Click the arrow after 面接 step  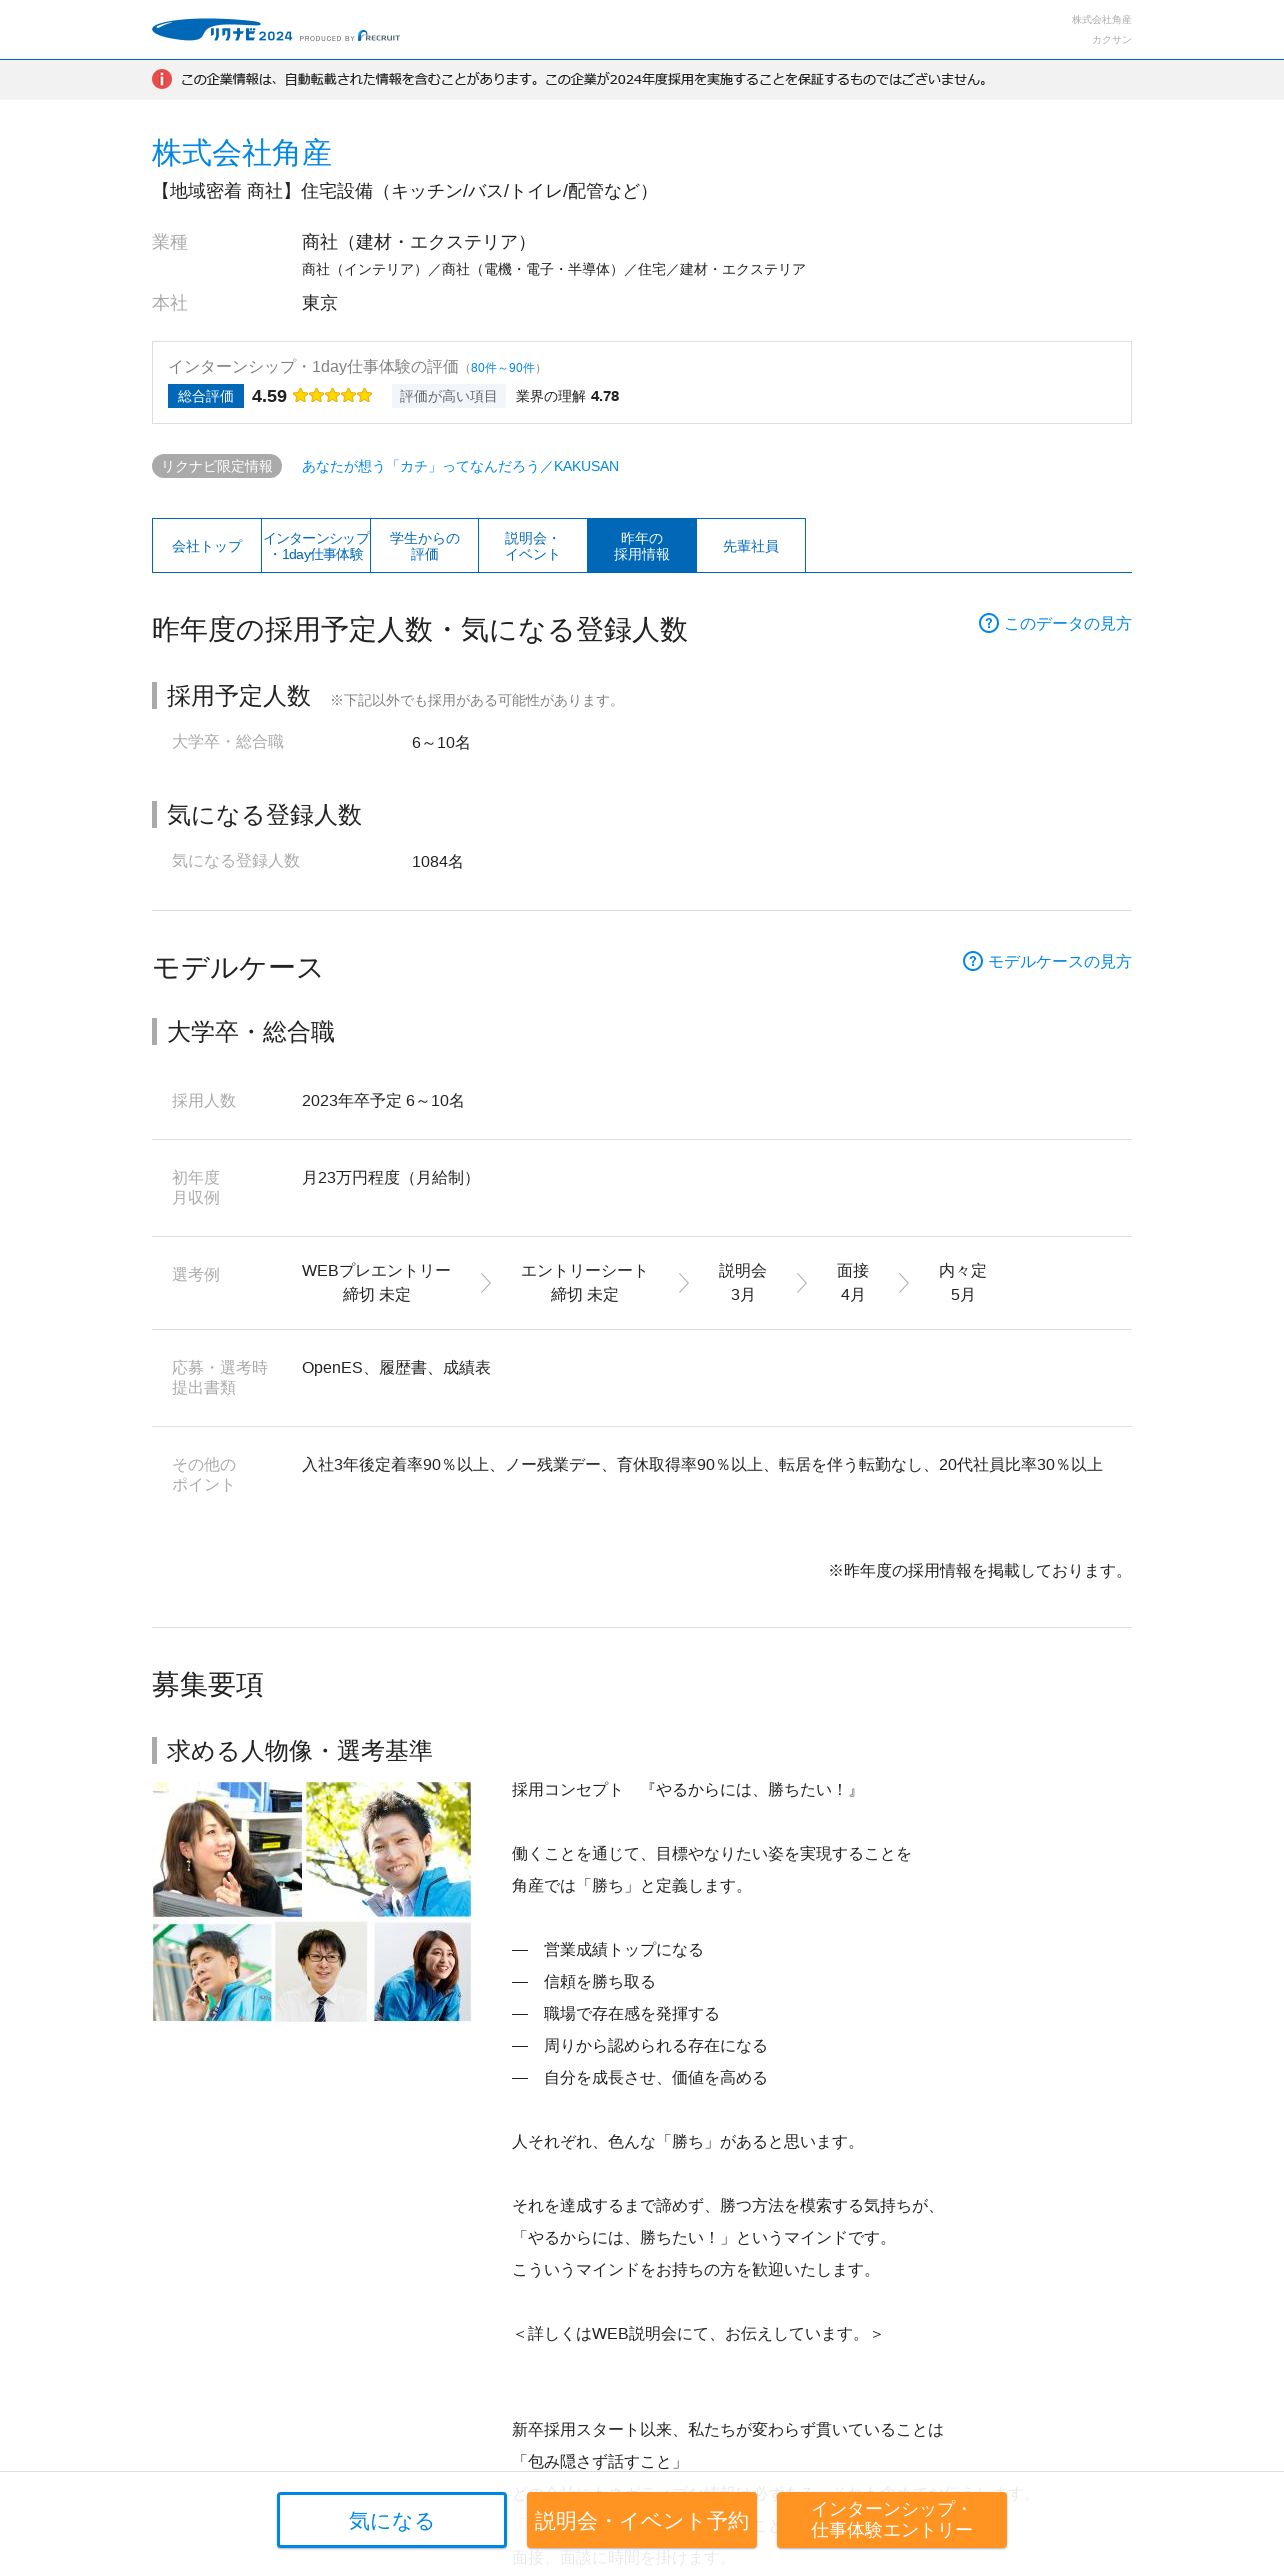point(904,1283)
